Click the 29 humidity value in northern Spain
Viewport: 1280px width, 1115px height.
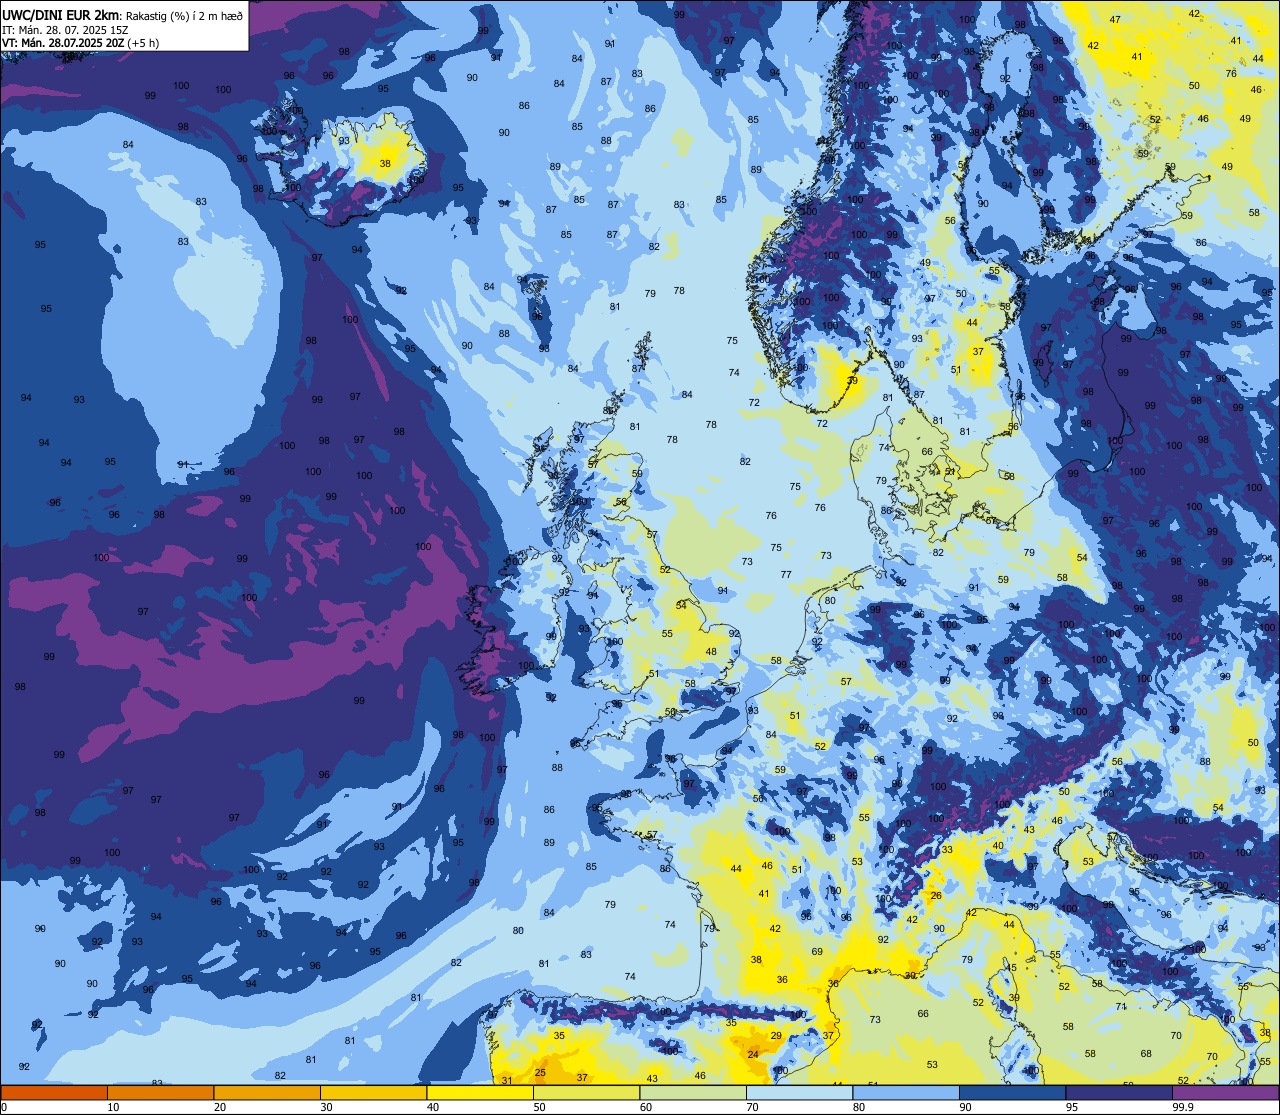pos(776,1036)
